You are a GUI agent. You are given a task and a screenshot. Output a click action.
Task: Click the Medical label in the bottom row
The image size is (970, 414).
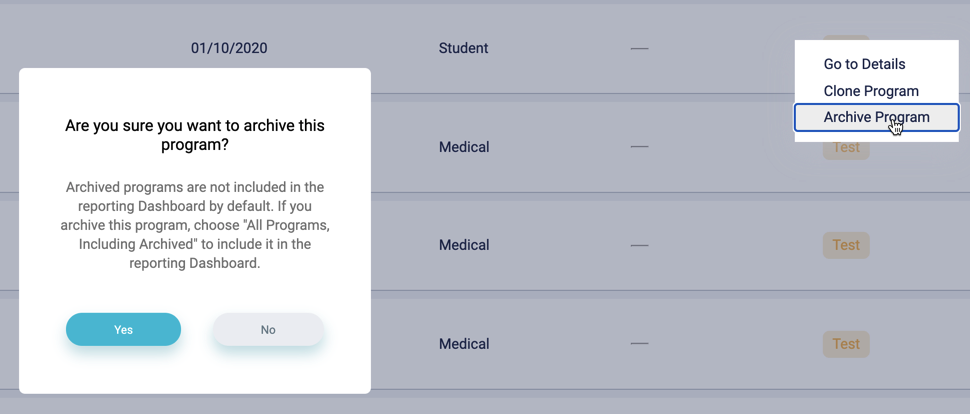tap(464, 343)
